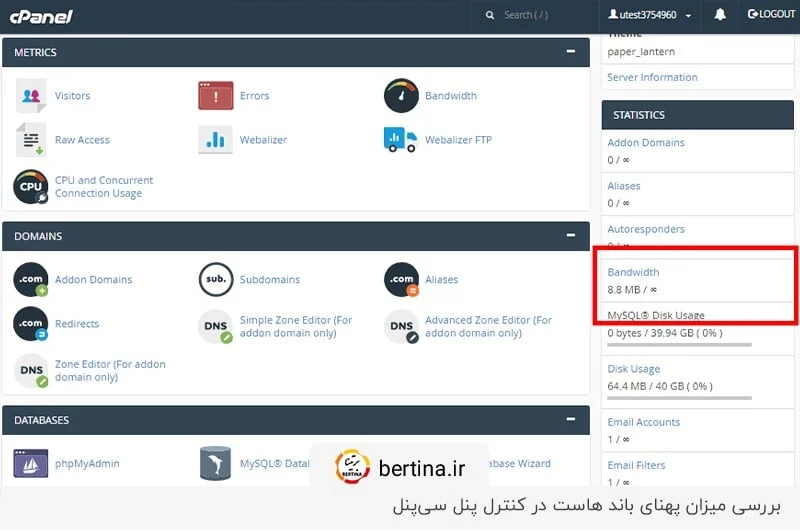Open the Raw Access icon
The height and width of the screenshot is (530, 800).
click(x=31, y=140)
